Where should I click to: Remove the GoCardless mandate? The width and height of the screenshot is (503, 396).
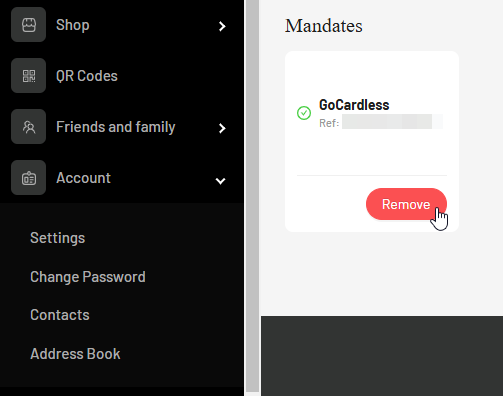[406, 204]
